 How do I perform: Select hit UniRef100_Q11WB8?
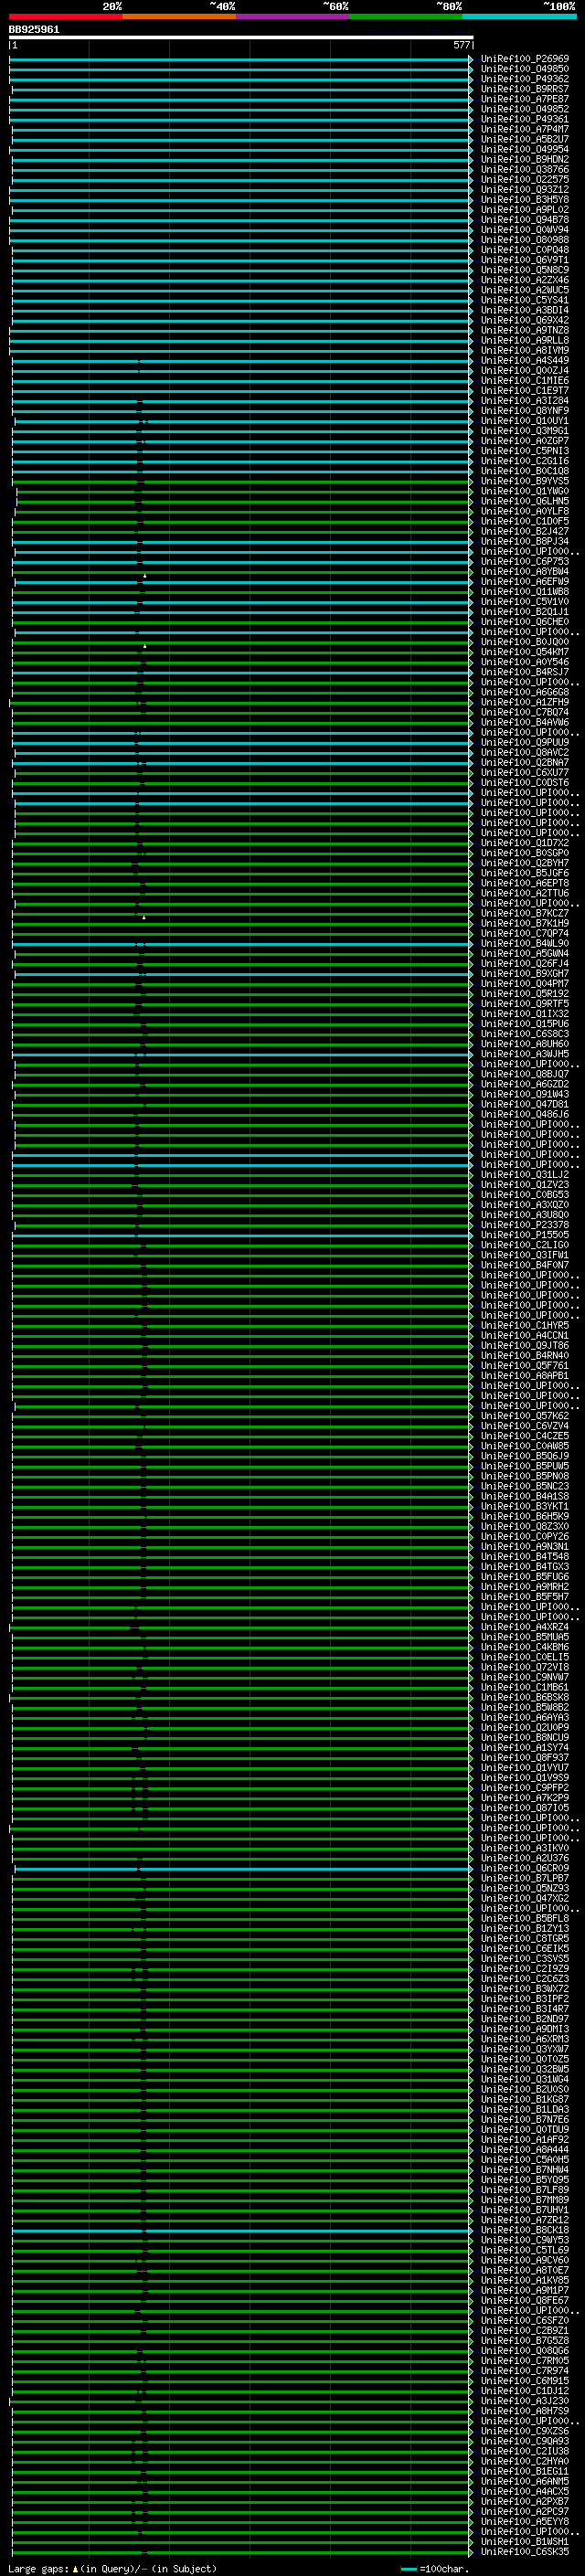tap(525, 592)
